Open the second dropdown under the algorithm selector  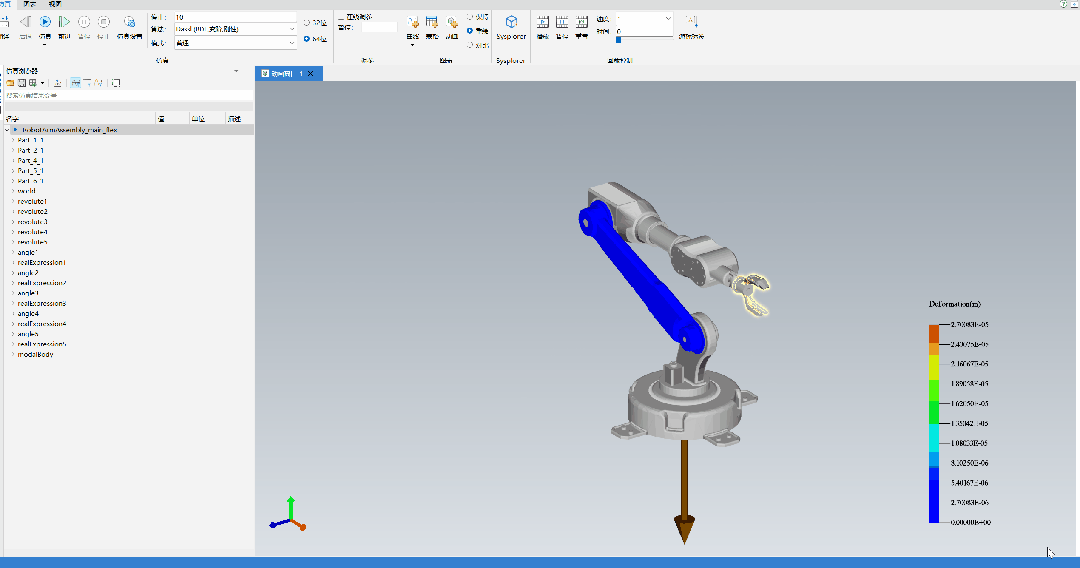coord(235,43)
